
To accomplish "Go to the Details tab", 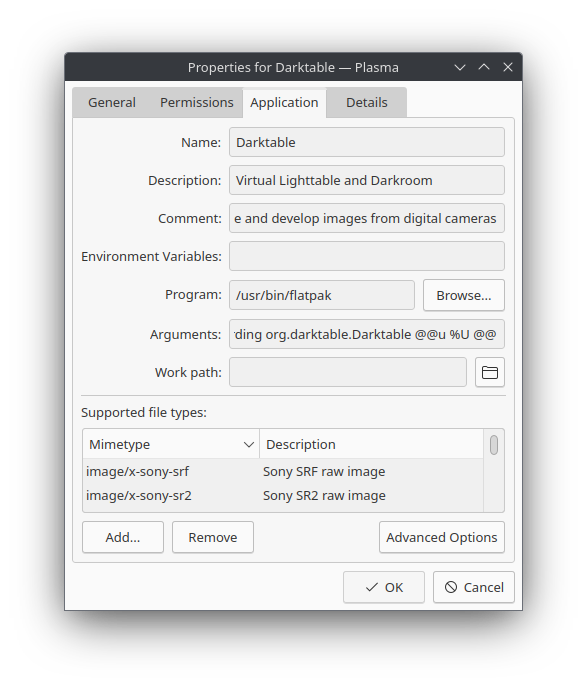I will [x=367, y=103].
